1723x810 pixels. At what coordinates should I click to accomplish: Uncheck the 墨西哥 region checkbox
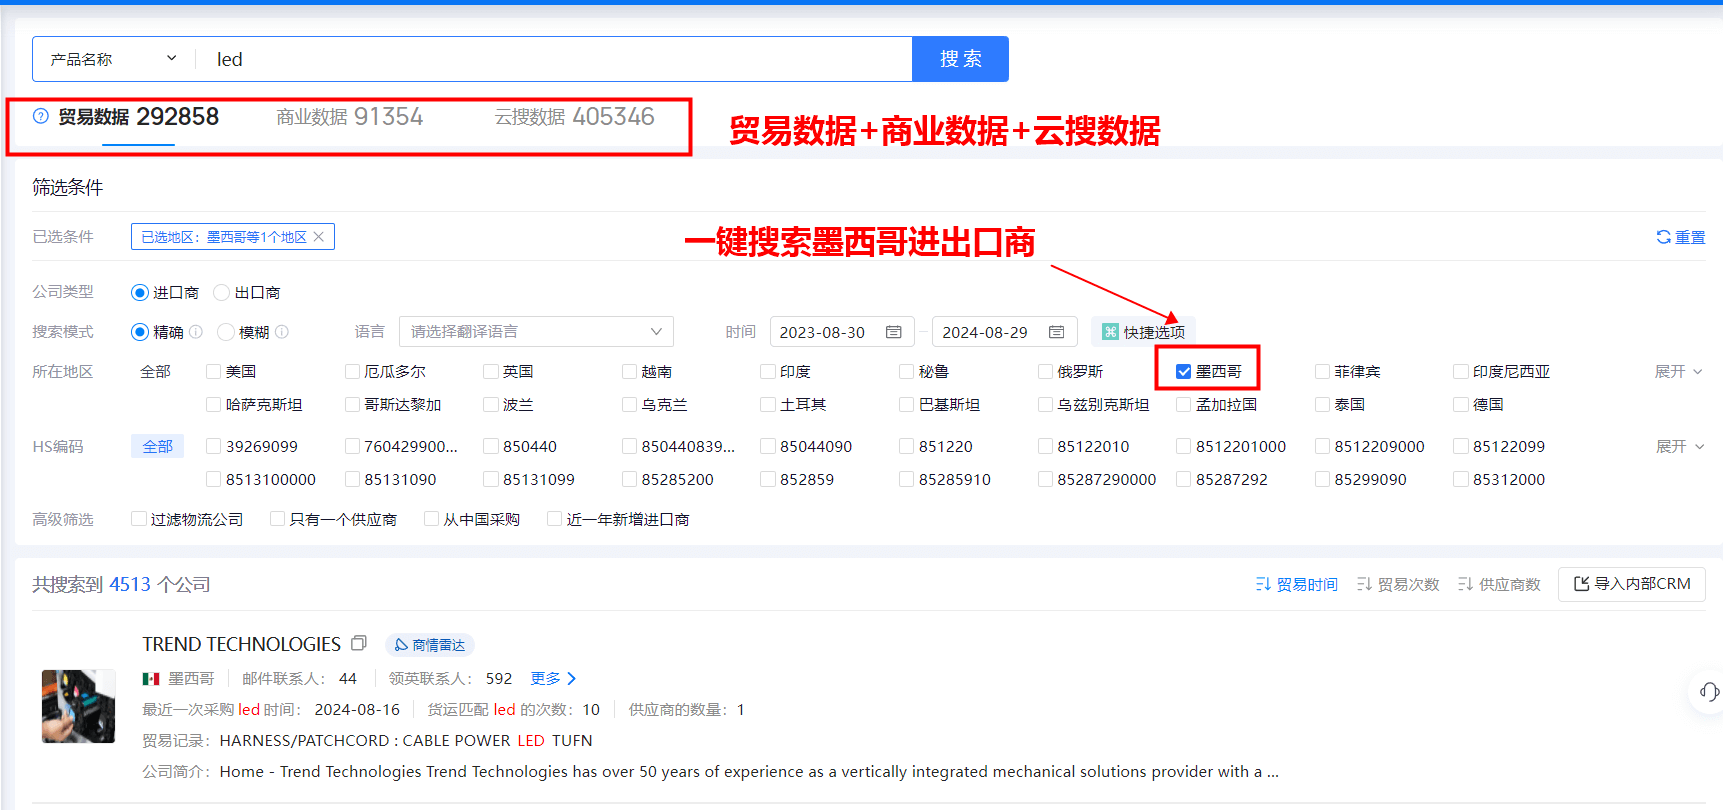coord(1184,372)
